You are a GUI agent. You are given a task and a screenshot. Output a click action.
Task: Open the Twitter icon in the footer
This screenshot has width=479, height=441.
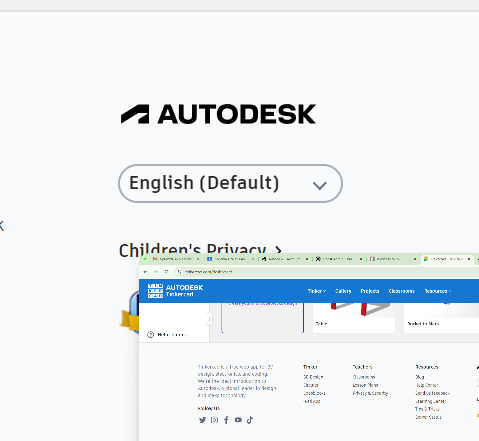pos(202,420)
